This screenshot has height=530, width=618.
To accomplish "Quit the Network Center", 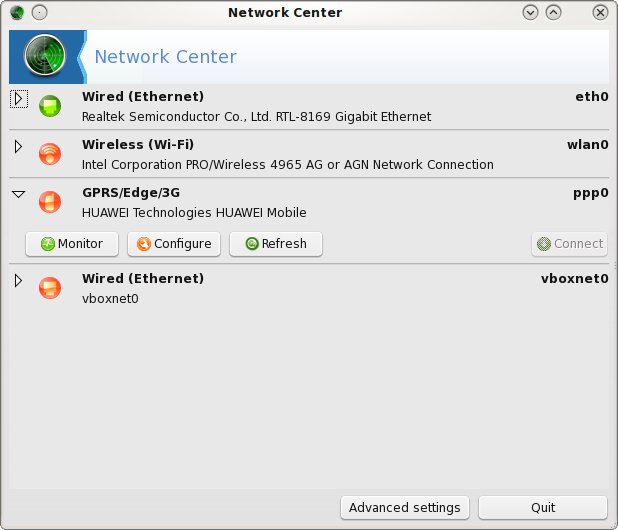I will 543,508.
